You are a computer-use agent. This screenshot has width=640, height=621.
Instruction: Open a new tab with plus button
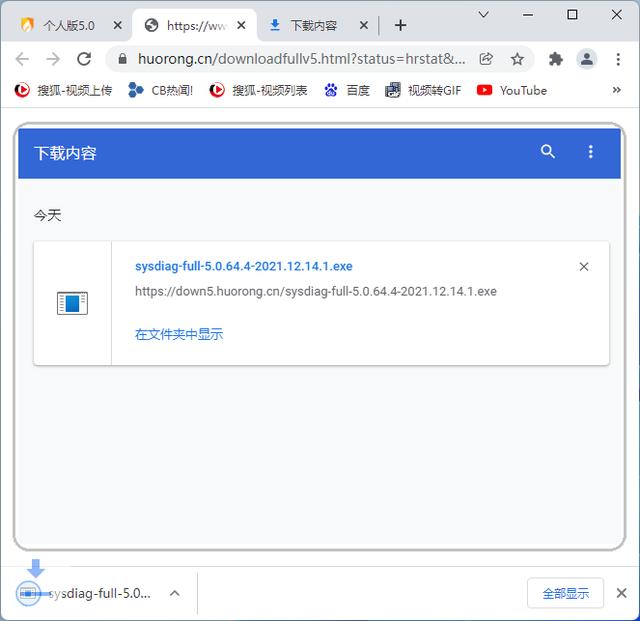tap(400, 25)
